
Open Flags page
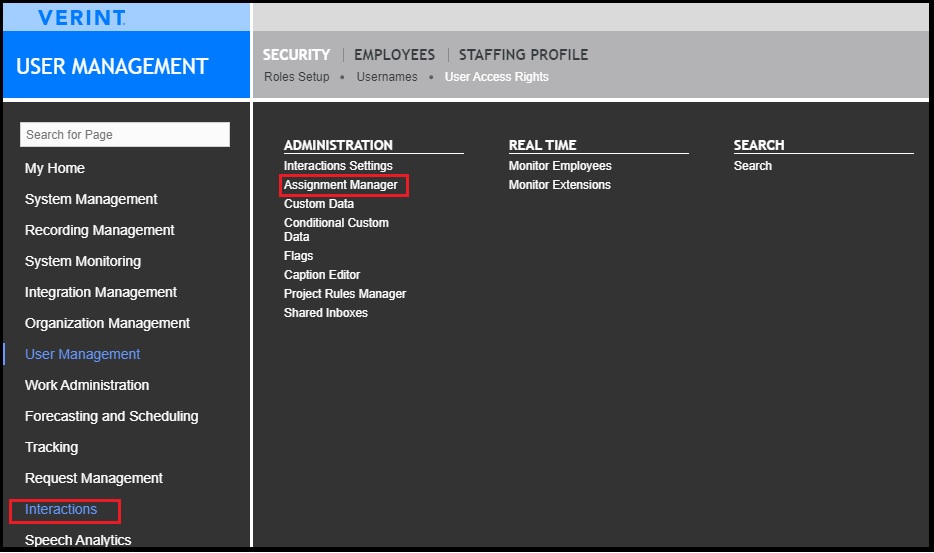(x=298, y=256)
